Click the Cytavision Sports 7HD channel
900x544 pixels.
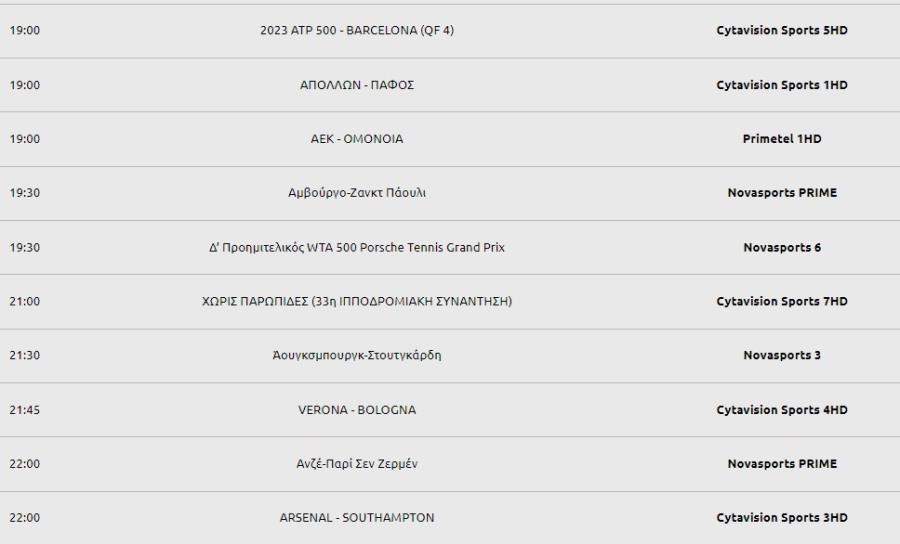782,301
